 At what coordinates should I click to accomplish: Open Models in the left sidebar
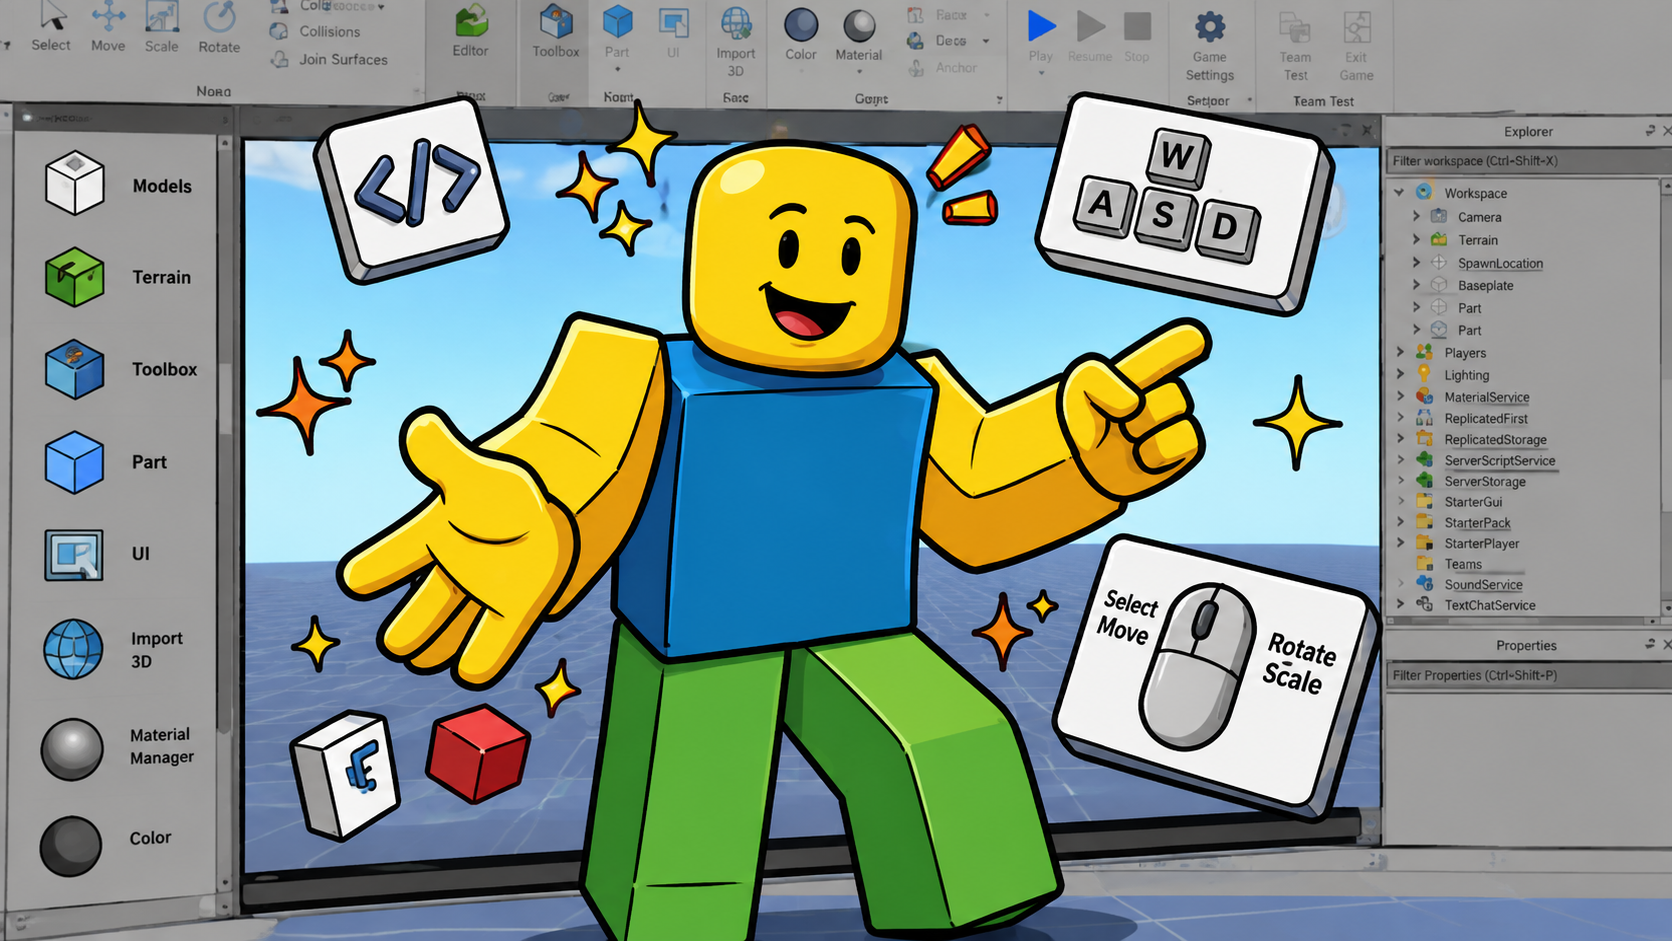[x=118, y=185]
